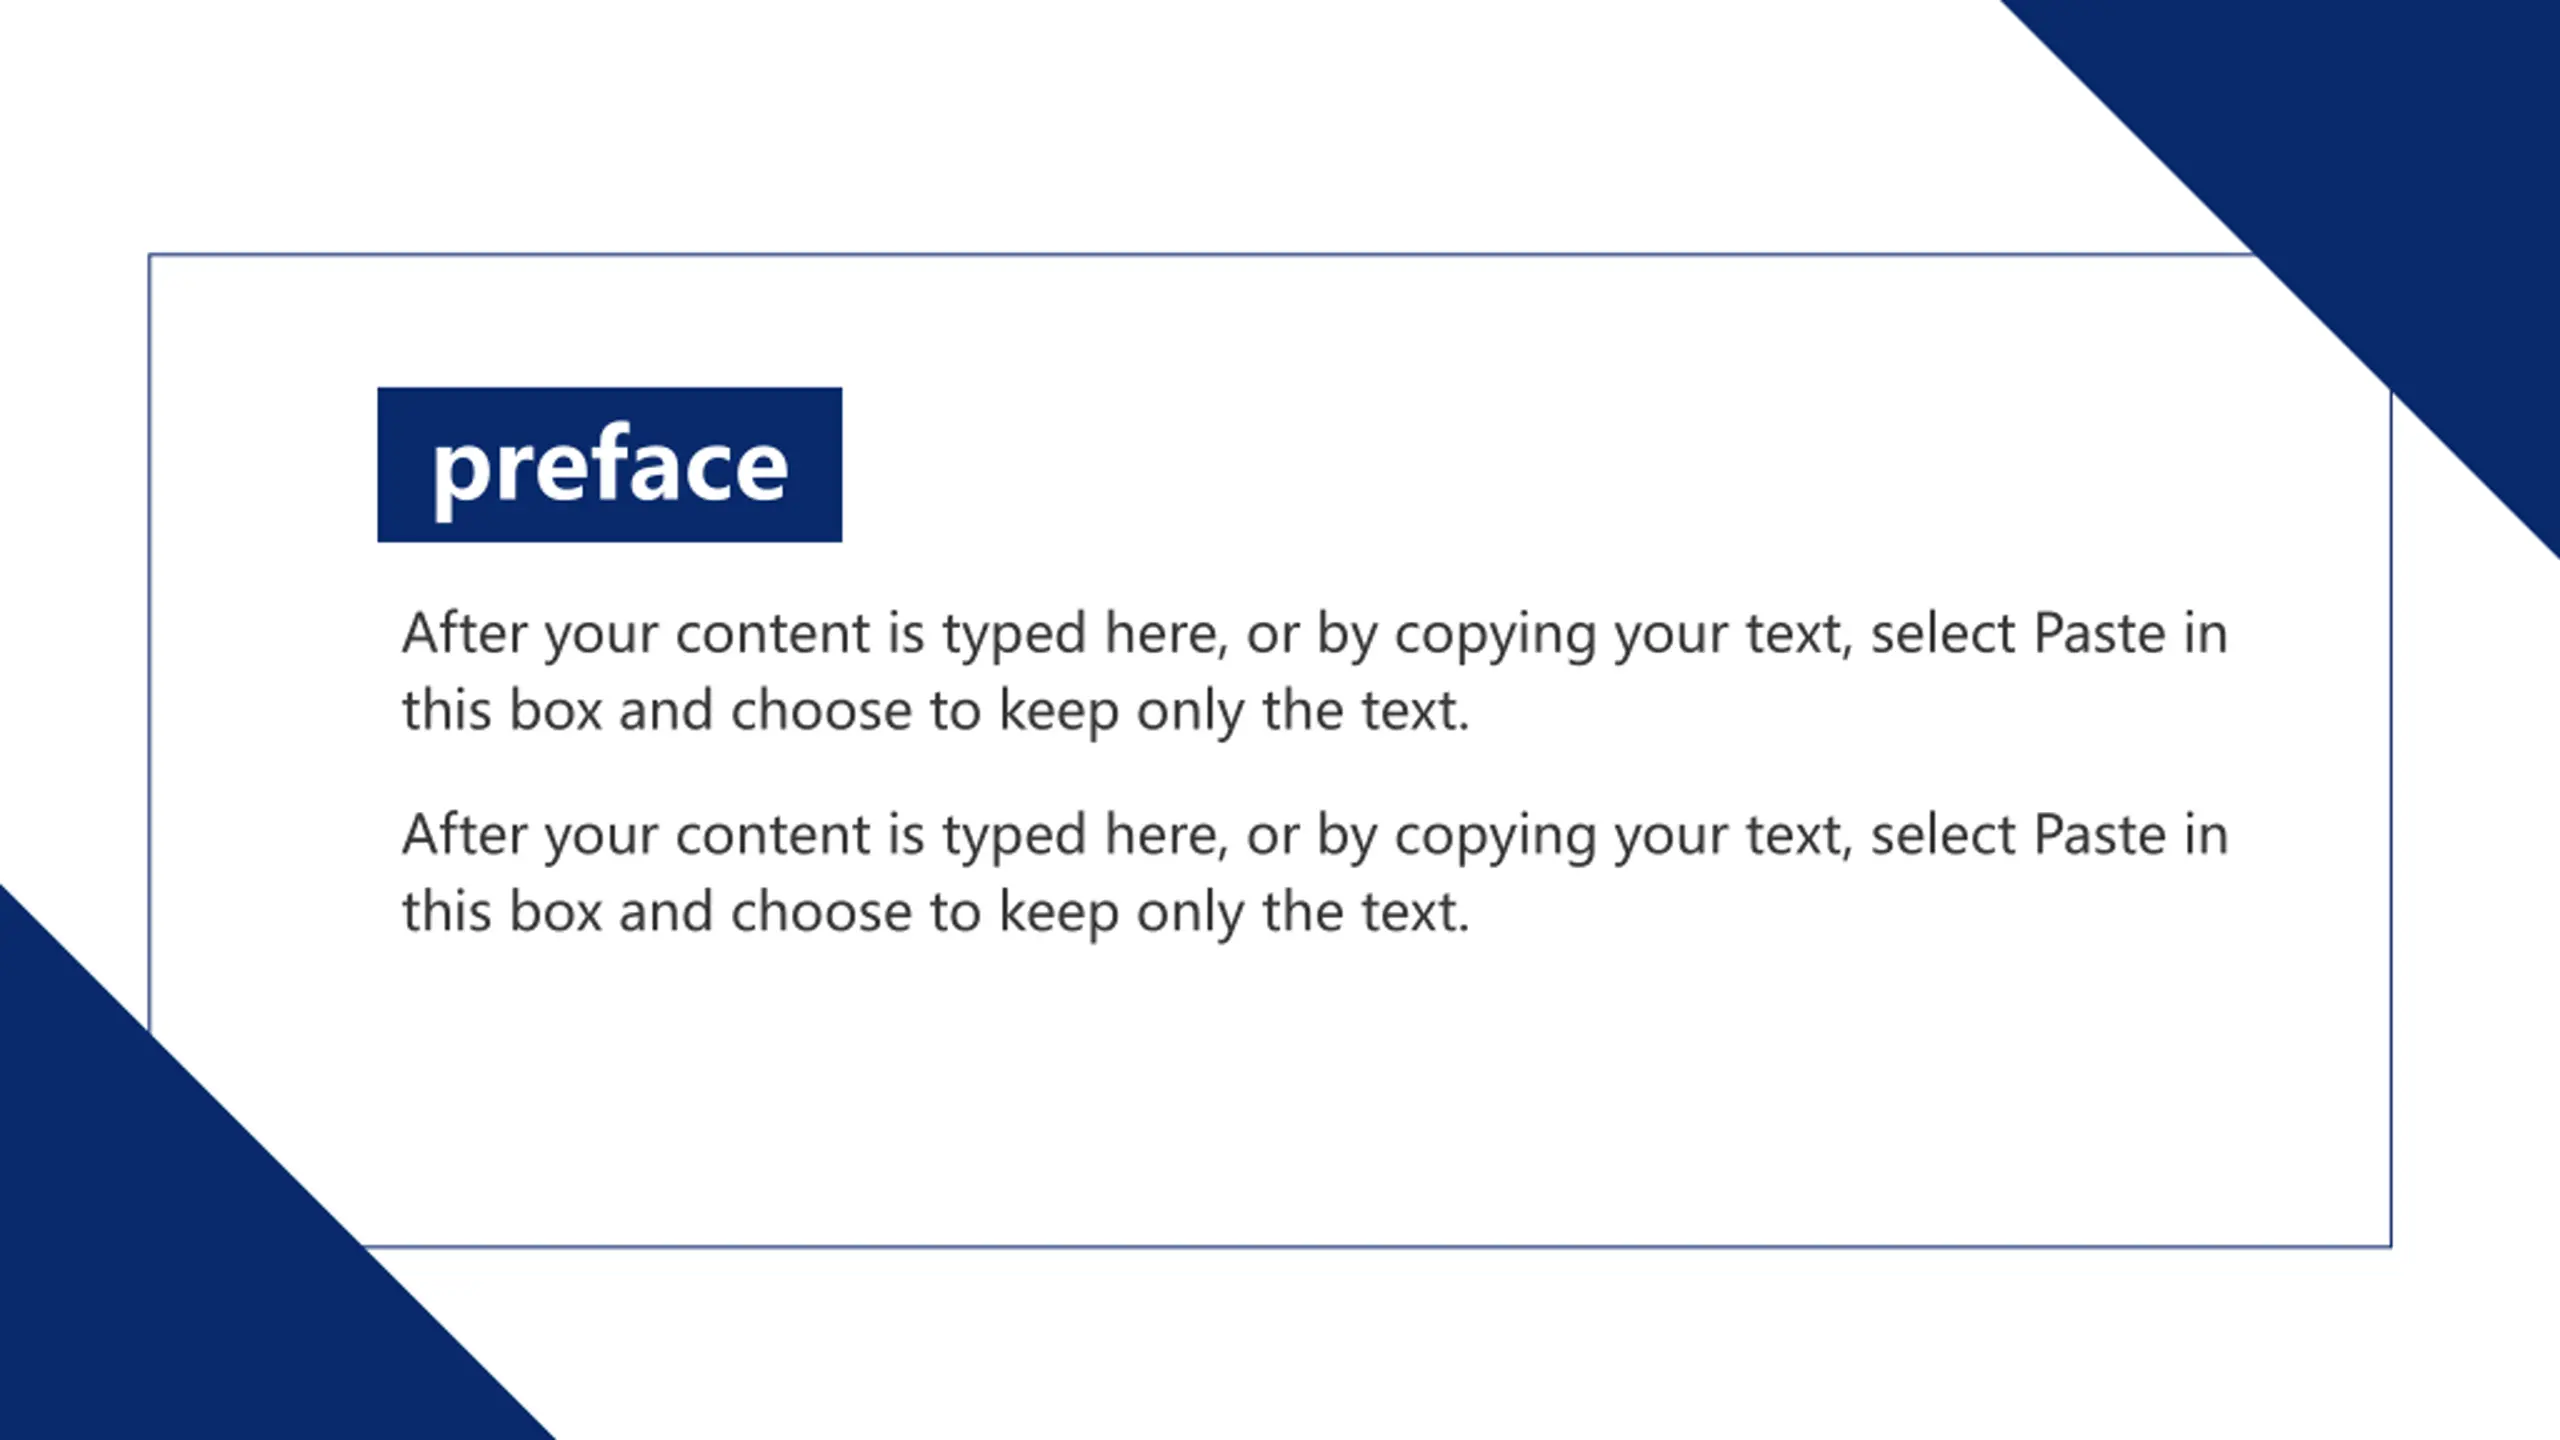Click the word "After" starting the first paragraph
The width and height of the screenshot is (2560, 1440).
(x=464, y=634)
